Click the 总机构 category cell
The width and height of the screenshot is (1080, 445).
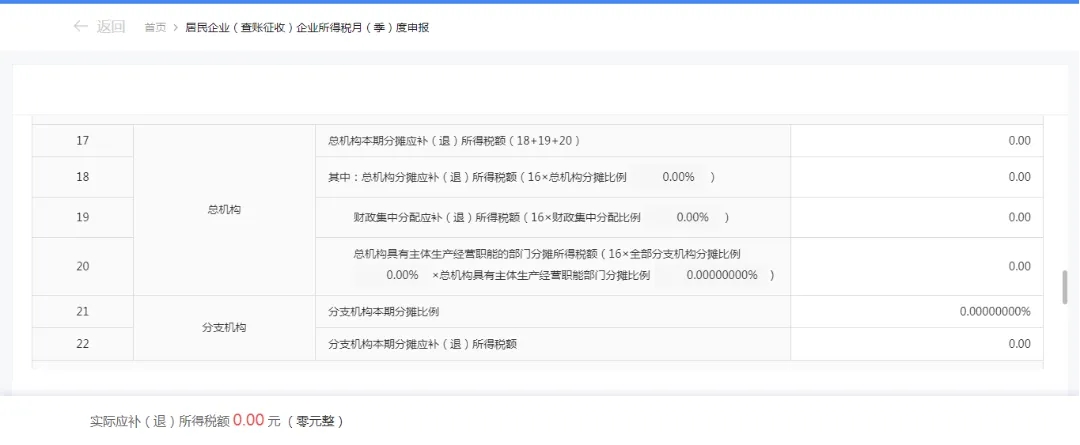click(225, 210)
